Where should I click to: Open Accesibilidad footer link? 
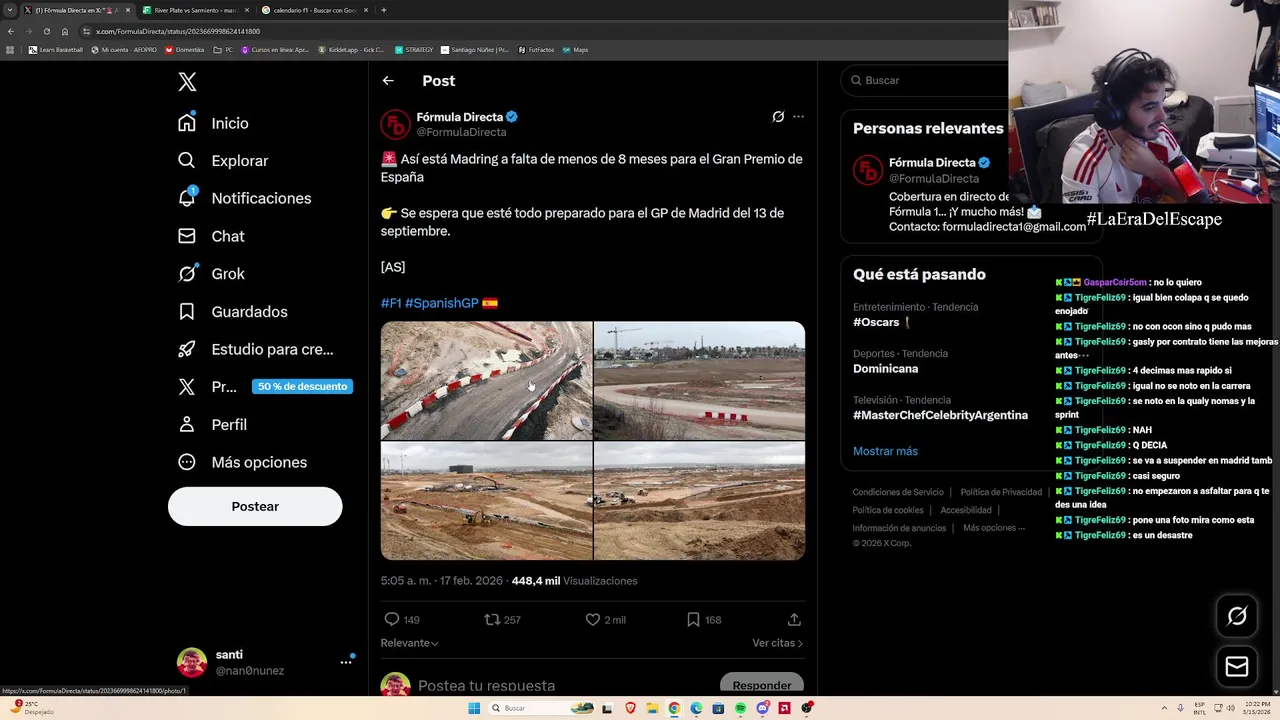966,510
